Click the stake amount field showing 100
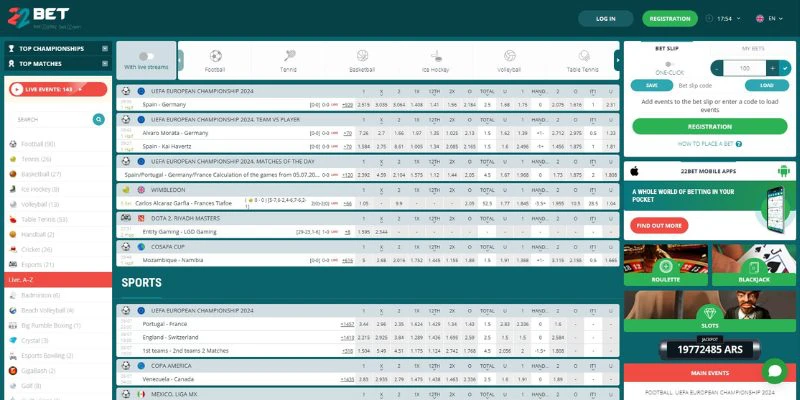The height and width of the screenshot is (400, 800). pos(745,68)
